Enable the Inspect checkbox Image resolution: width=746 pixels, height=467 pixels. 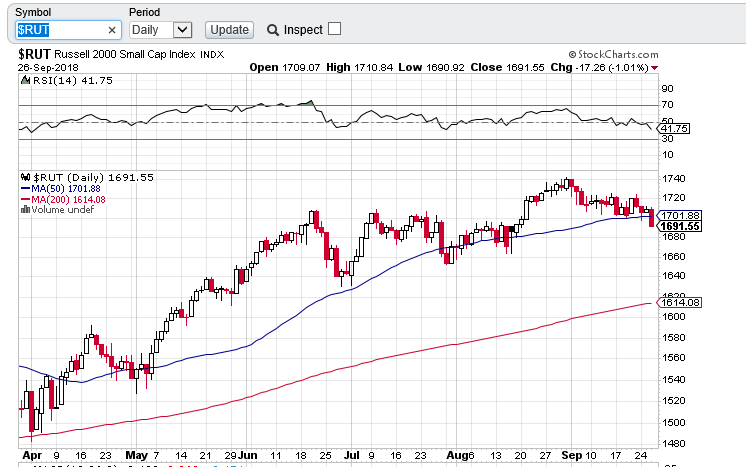tap(334, 29)
